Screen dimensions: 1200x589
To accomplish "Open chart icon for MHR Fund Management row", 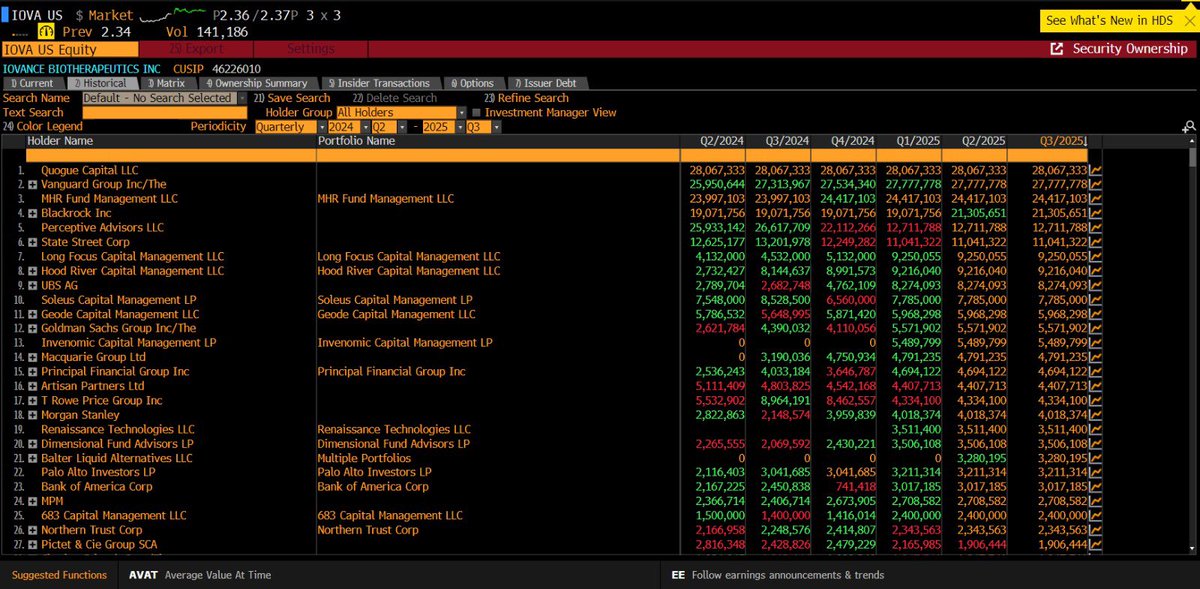I will 1095,199.
